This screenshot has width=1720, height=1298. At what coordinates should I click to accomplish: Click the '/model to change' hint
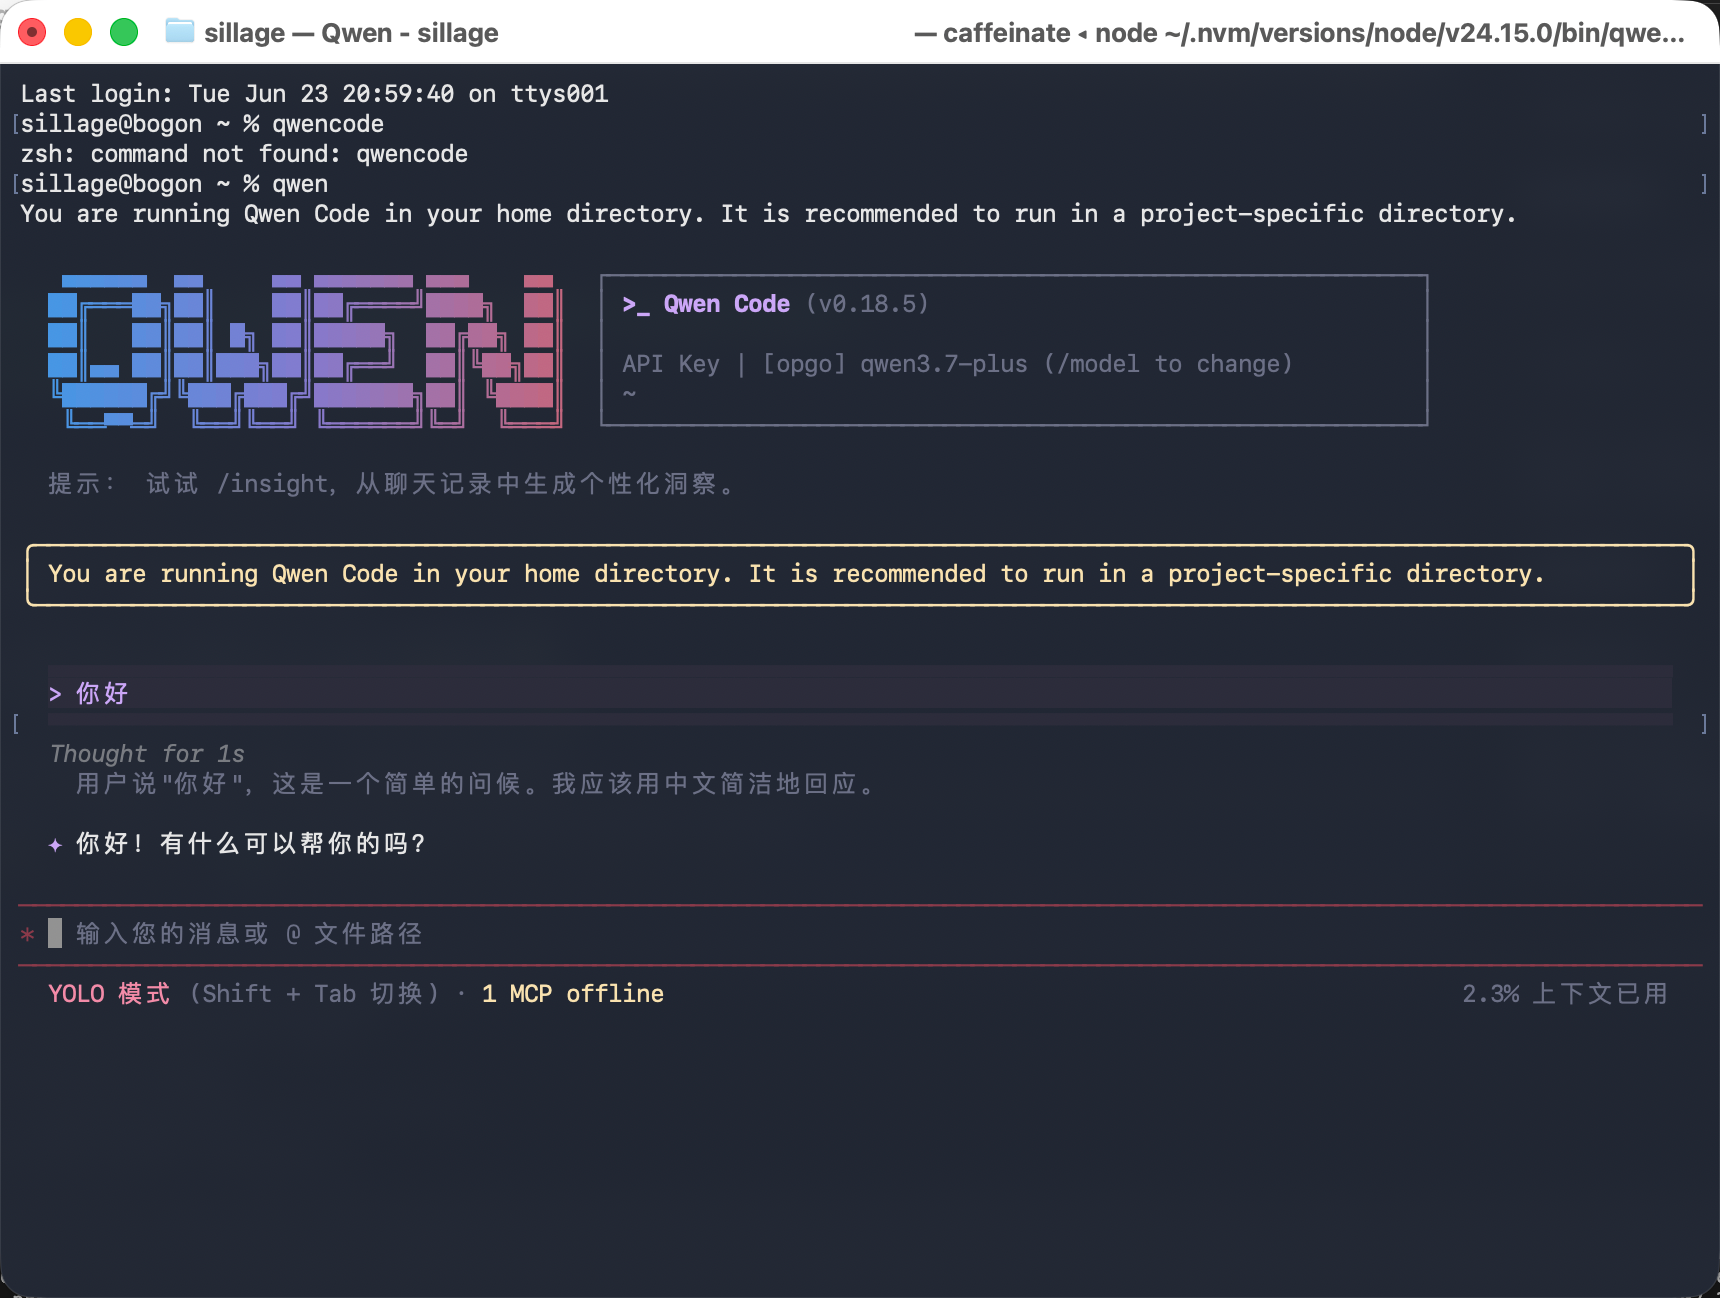coord(1168,364)
